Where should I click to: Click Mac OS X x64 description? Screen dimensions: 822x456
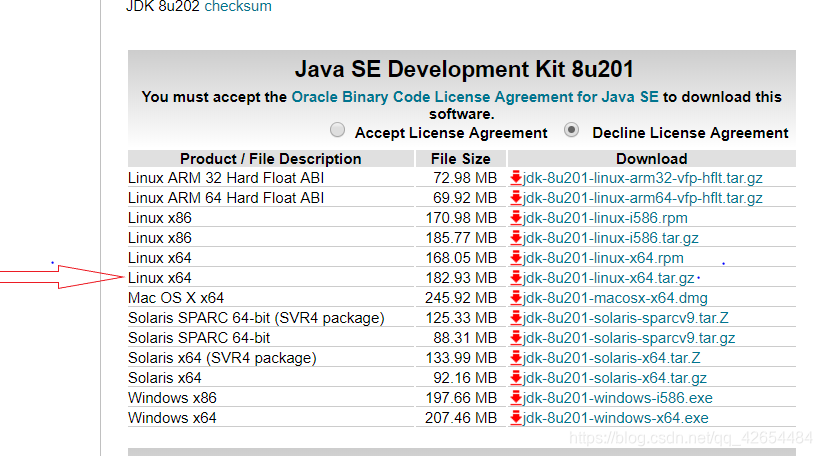pyautogui.click(x=176, y=298)
